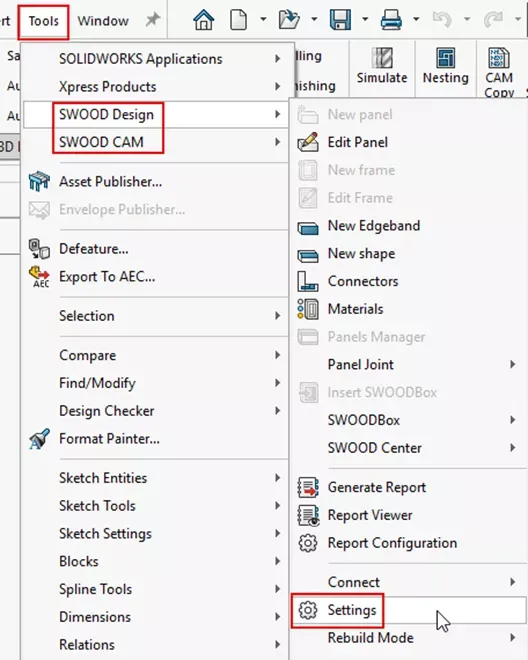Select Edit Panel pencil icon
Image resolution: width=528 pixels, height=660 pixels.
308,142
